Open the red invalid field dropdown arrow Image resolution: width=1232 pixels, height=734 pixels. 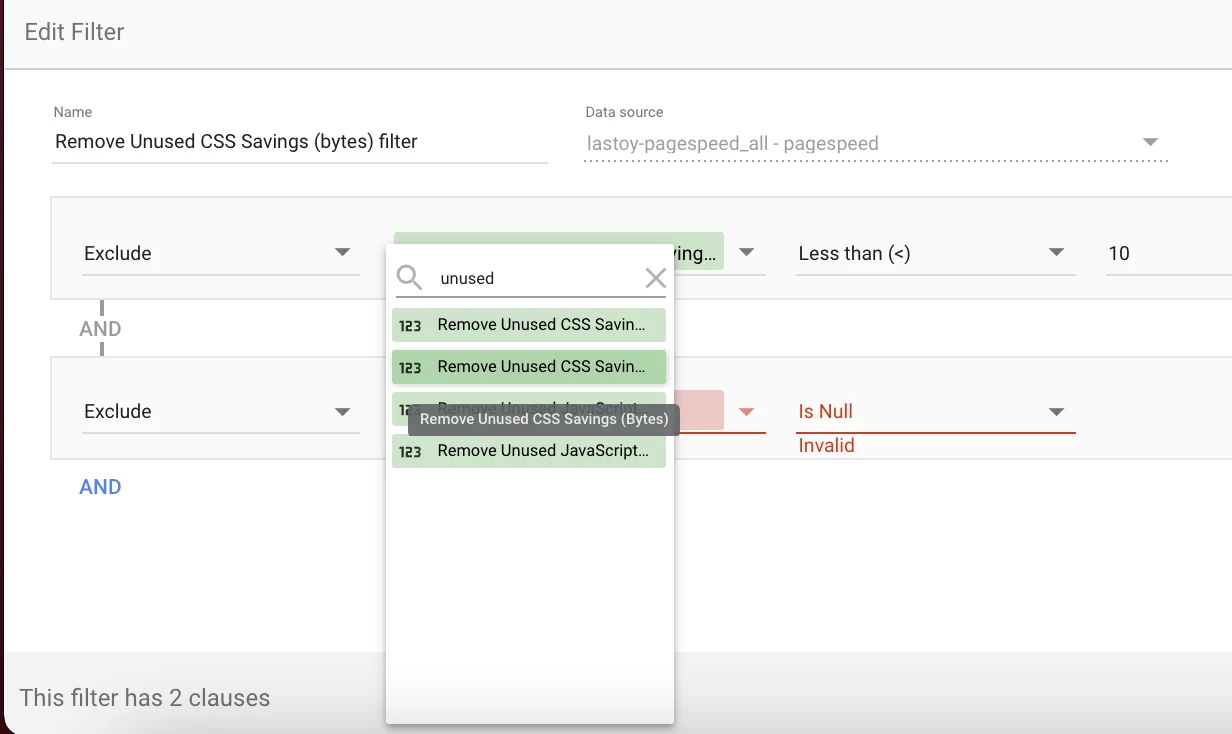pos(747,411)
